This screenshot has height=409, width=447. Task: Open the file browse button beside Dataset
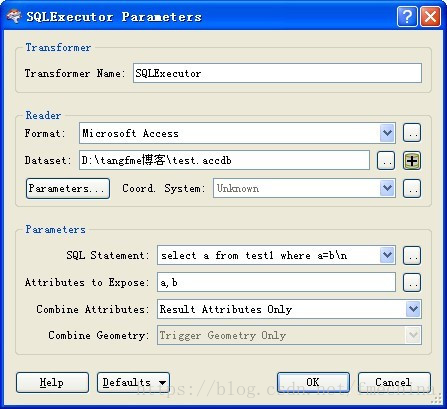tap(386, 161)
